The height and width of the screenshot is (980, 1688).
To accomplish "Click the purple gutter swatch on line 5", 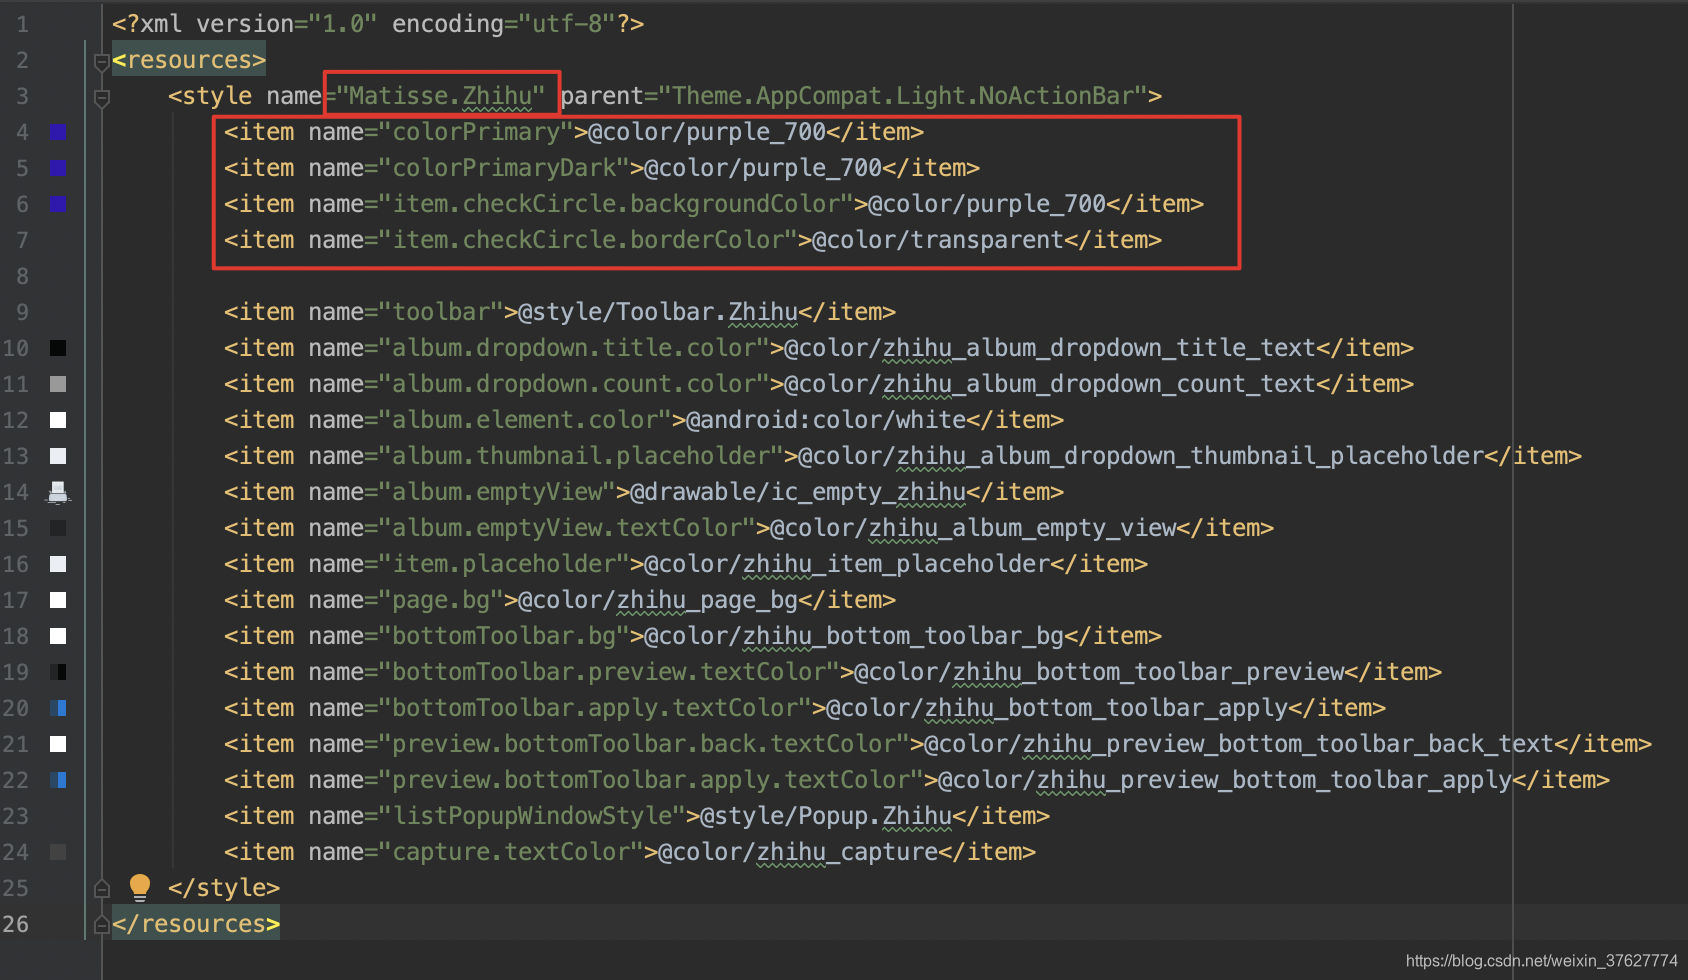I will point(58,168).
